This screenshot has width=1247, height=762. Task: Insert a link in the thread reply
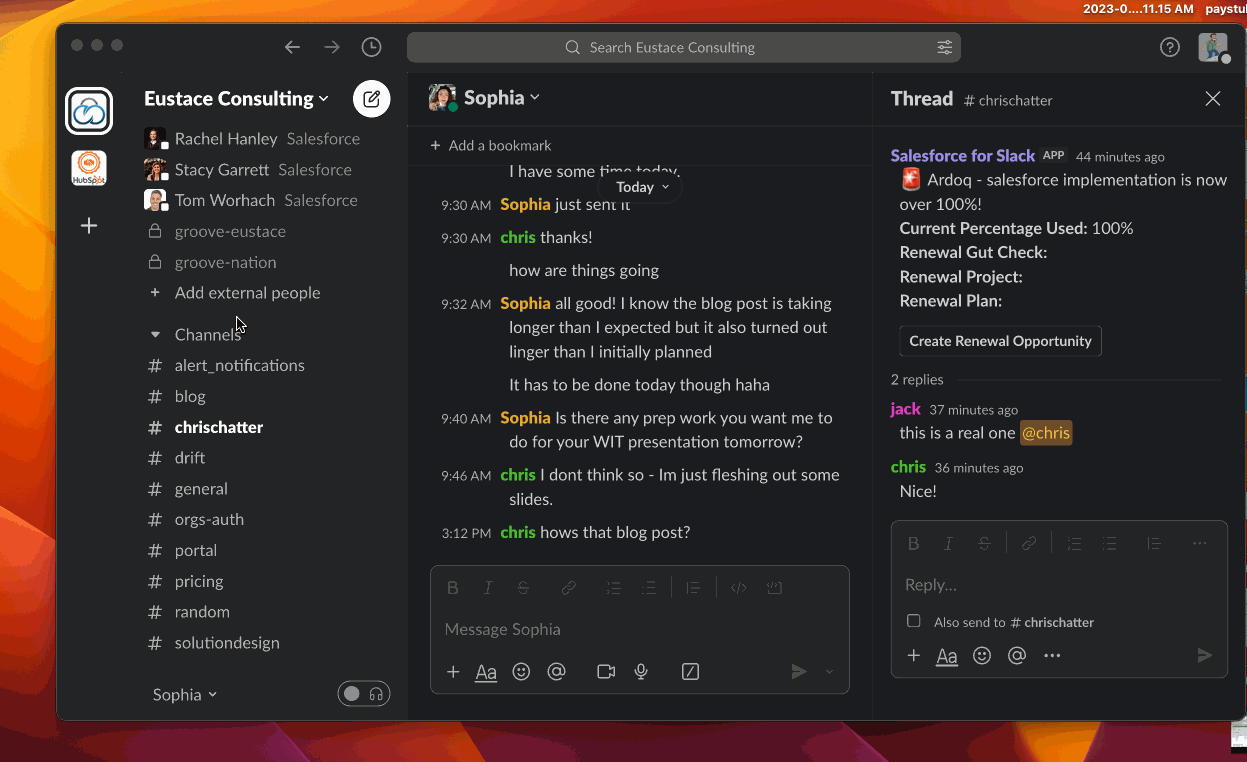pyautogui.click(x=1029, y=544)
